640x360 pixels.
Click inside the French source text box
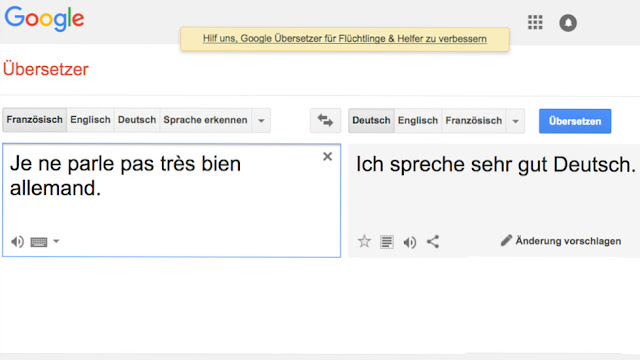tap(171, 200)
